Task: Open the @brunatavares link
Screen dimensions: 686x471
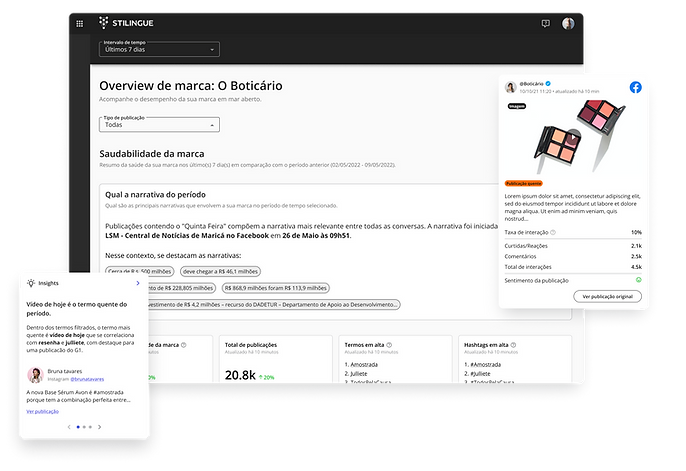Action: click(87, 379)
